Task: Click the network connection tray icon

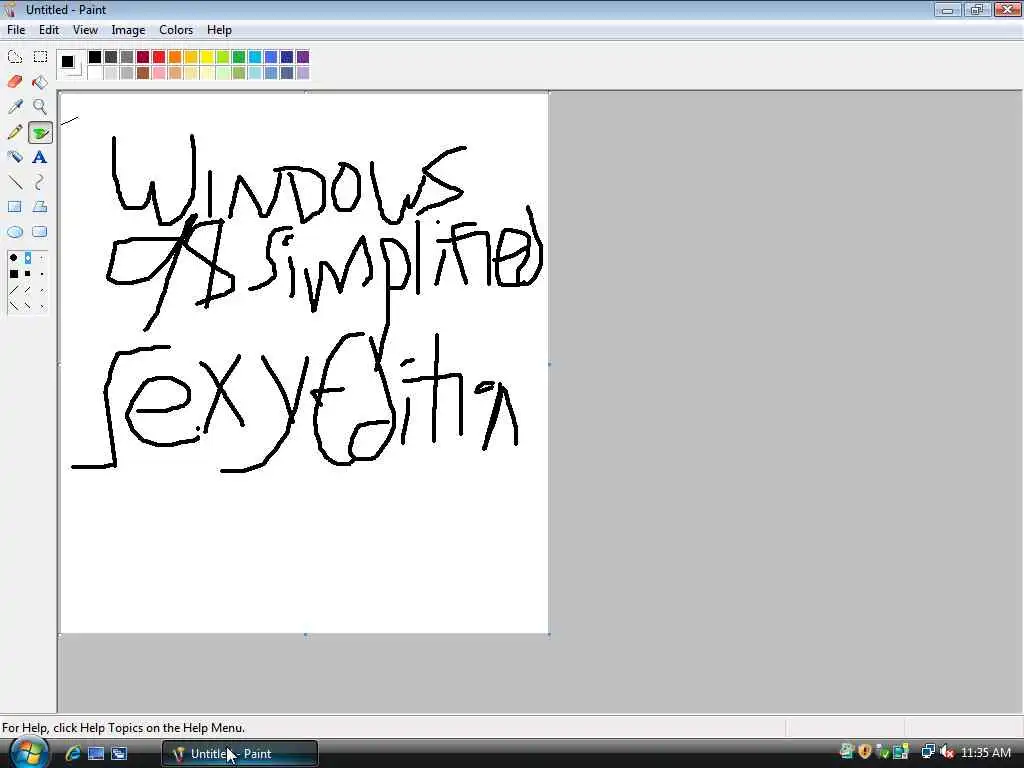Action: pos(928,752)
